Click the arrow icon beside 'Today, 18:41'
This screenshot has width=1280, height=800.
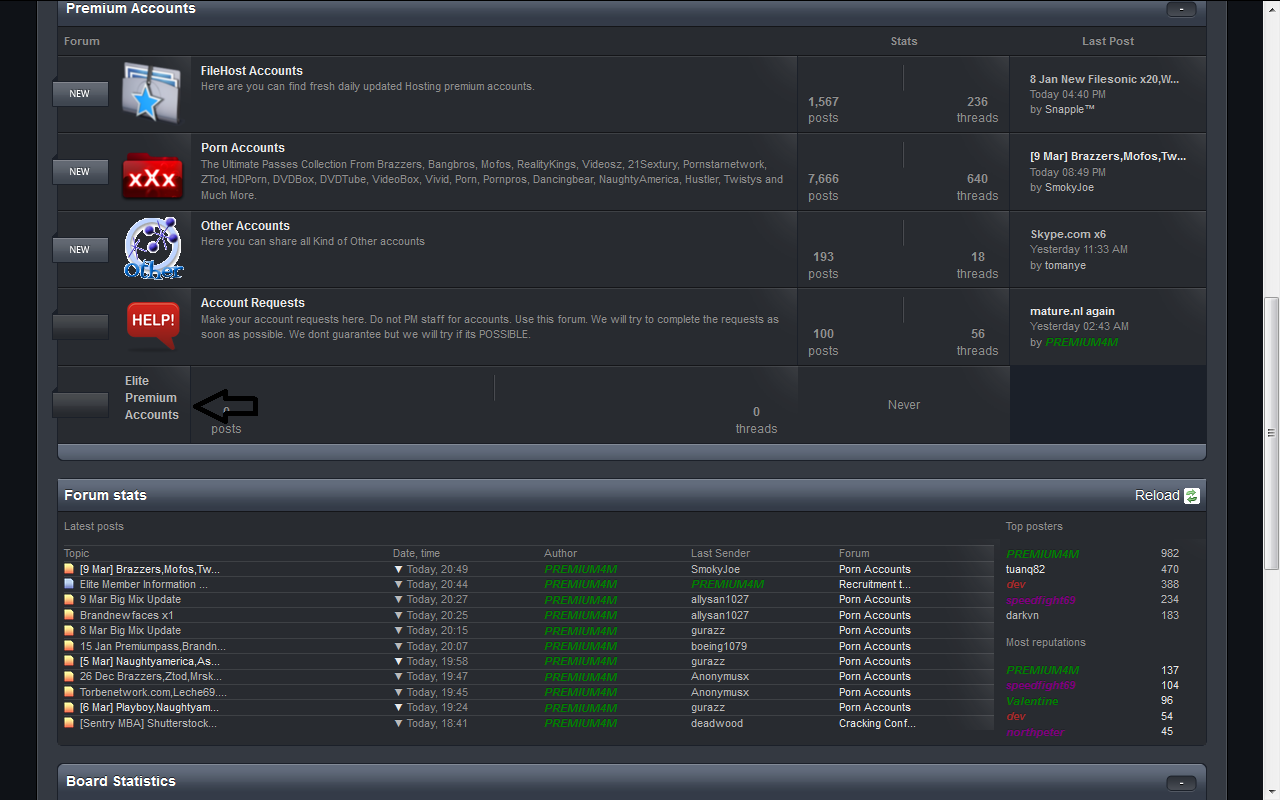(399, 724)
